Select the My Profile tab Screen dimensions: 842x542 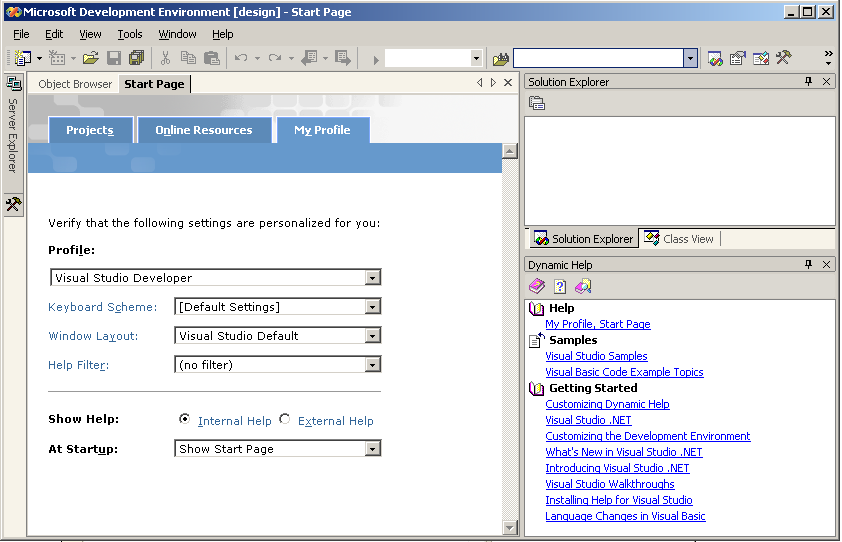322,130
